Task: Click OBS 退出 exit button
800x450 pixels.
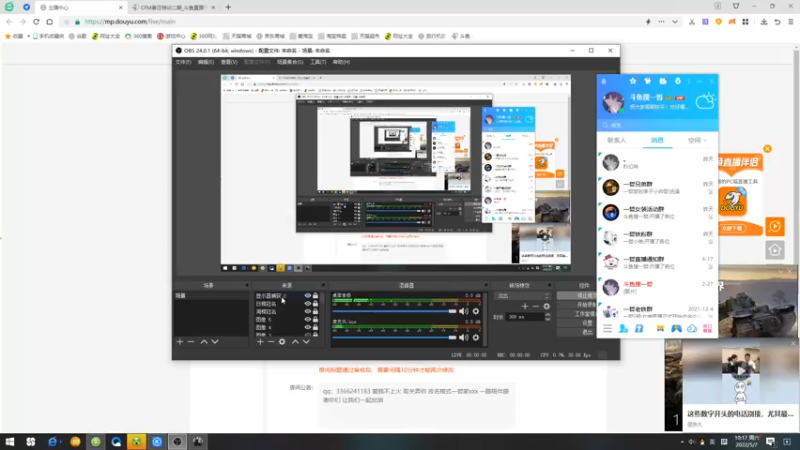Action: click(577, 332)
